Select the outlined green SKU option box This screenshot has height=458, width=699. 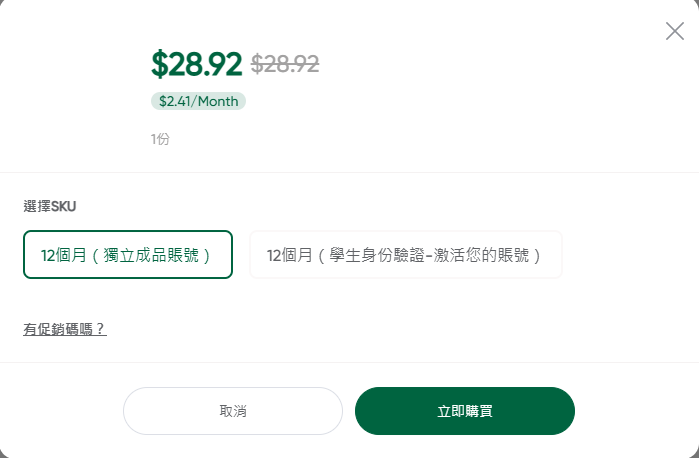(x=128, y=255)
